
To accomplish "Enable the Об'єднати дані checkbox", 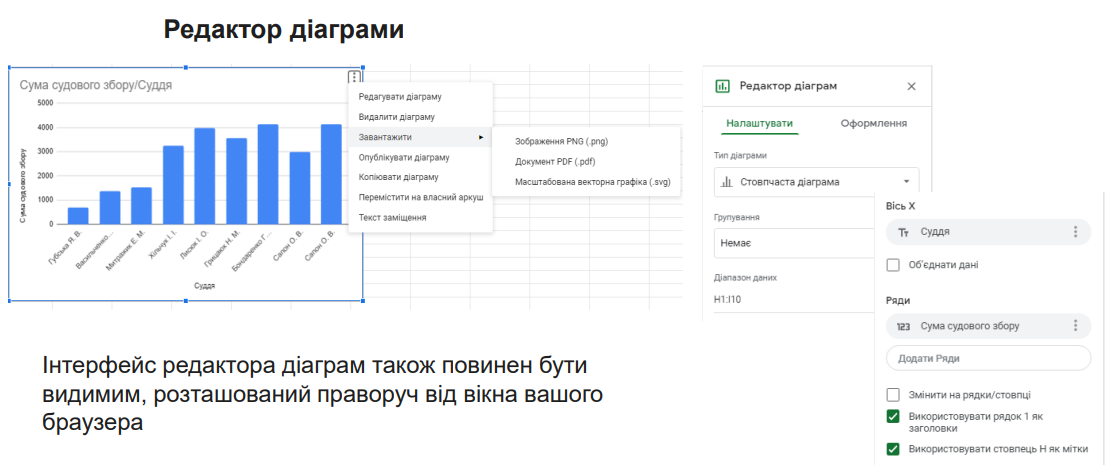I will point(893,265).
